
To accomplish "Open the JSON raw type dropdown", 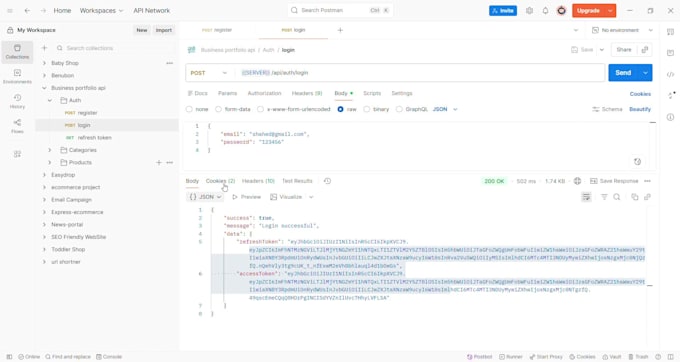I will click(445, 109).
